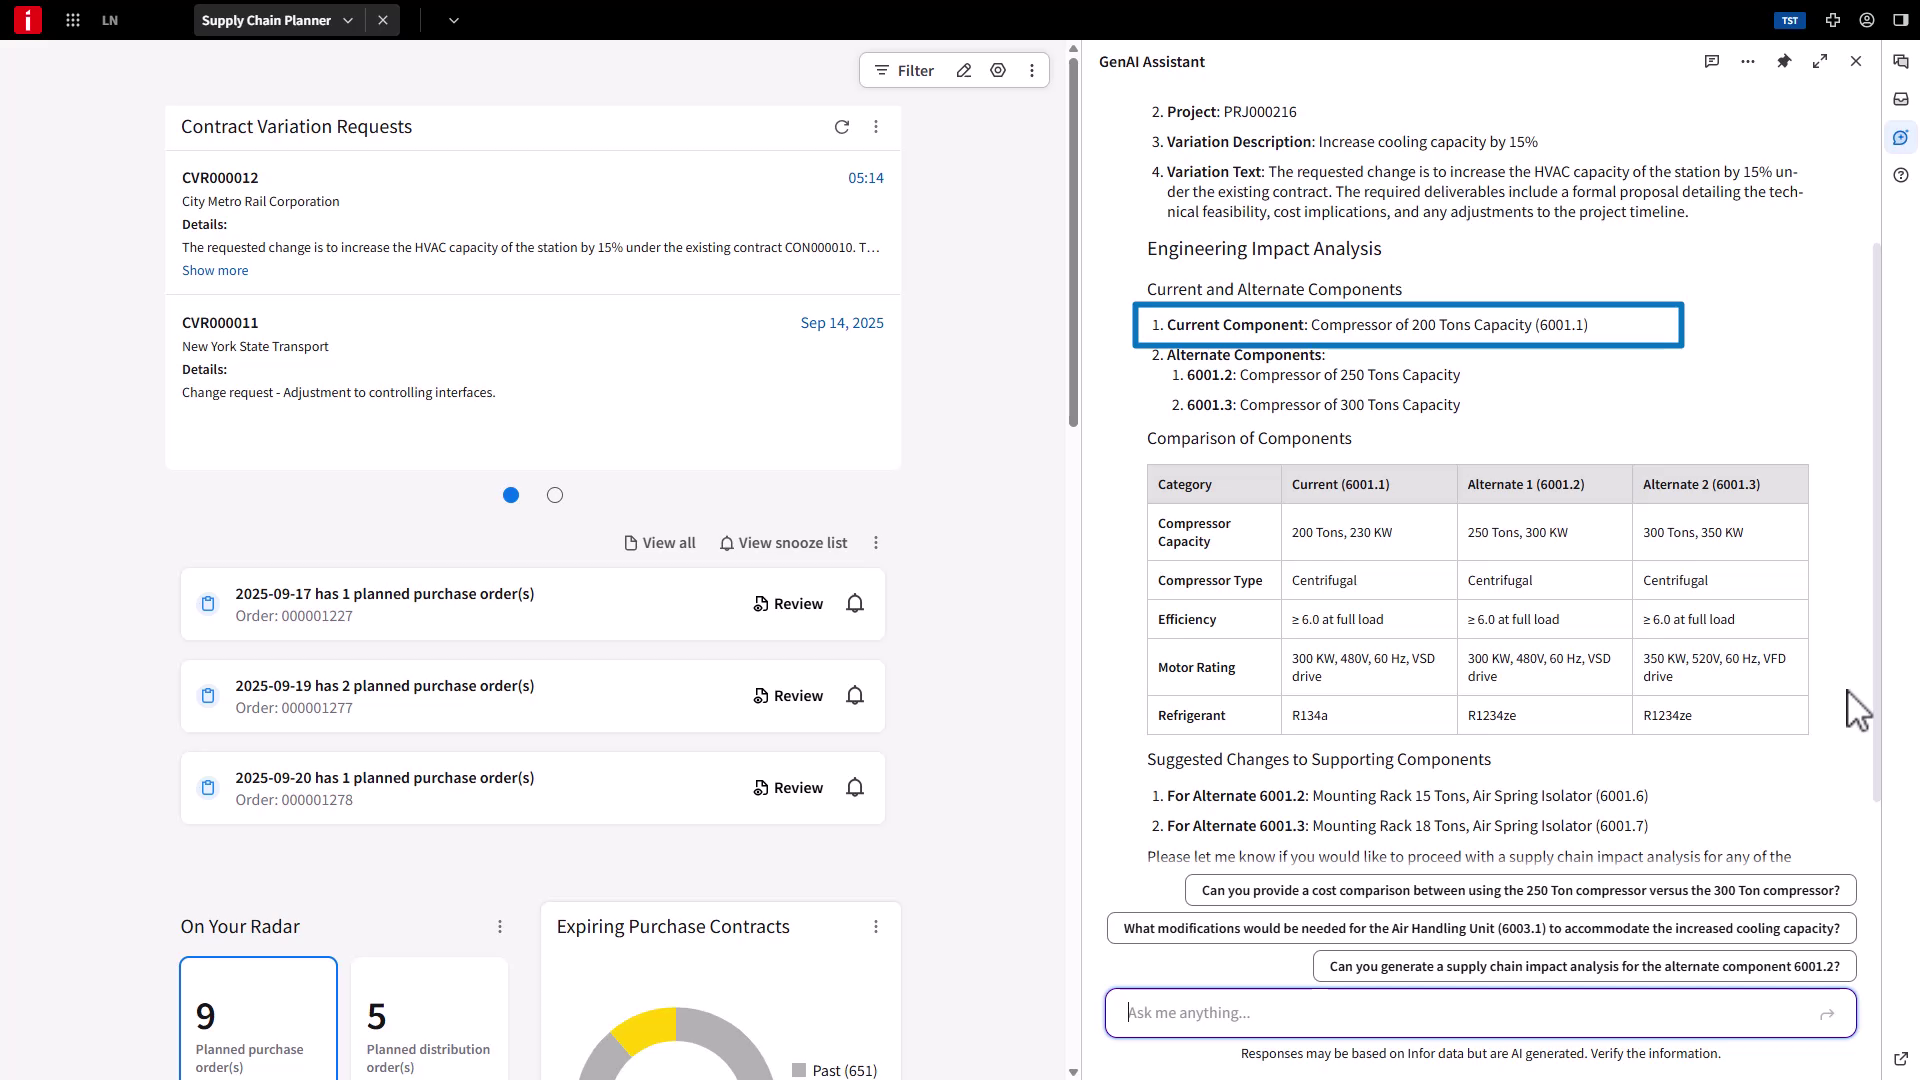Focus the Ask me anything input
The image size is (1920, 1080).
coord(1465,1013)
